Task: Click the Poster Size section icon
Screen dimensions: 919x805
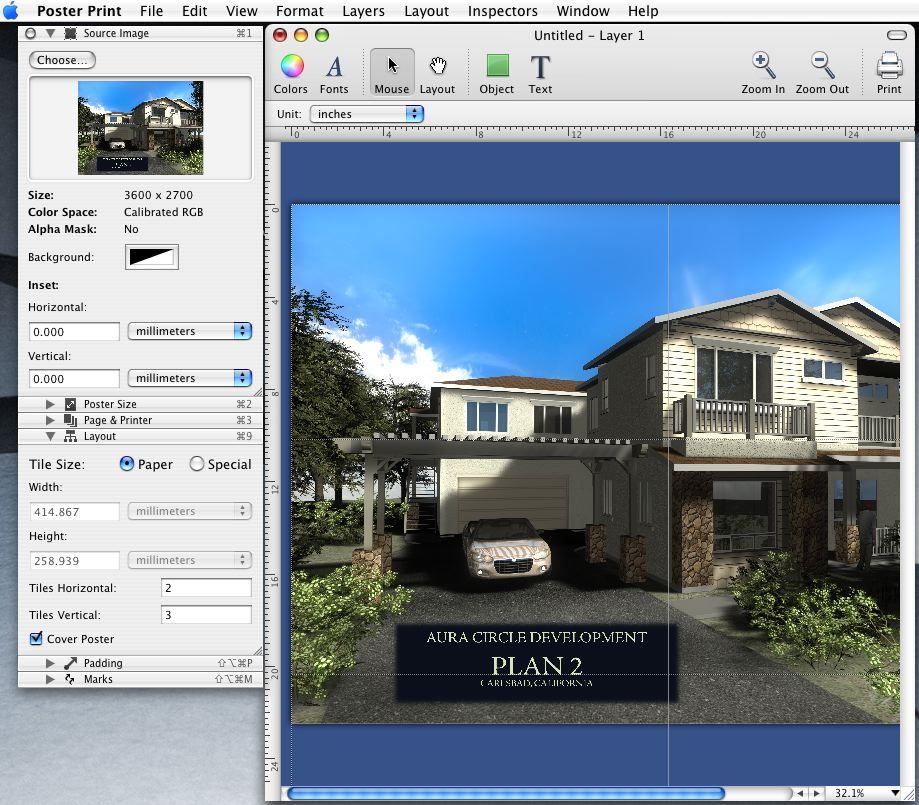Action: pos(70,404)
